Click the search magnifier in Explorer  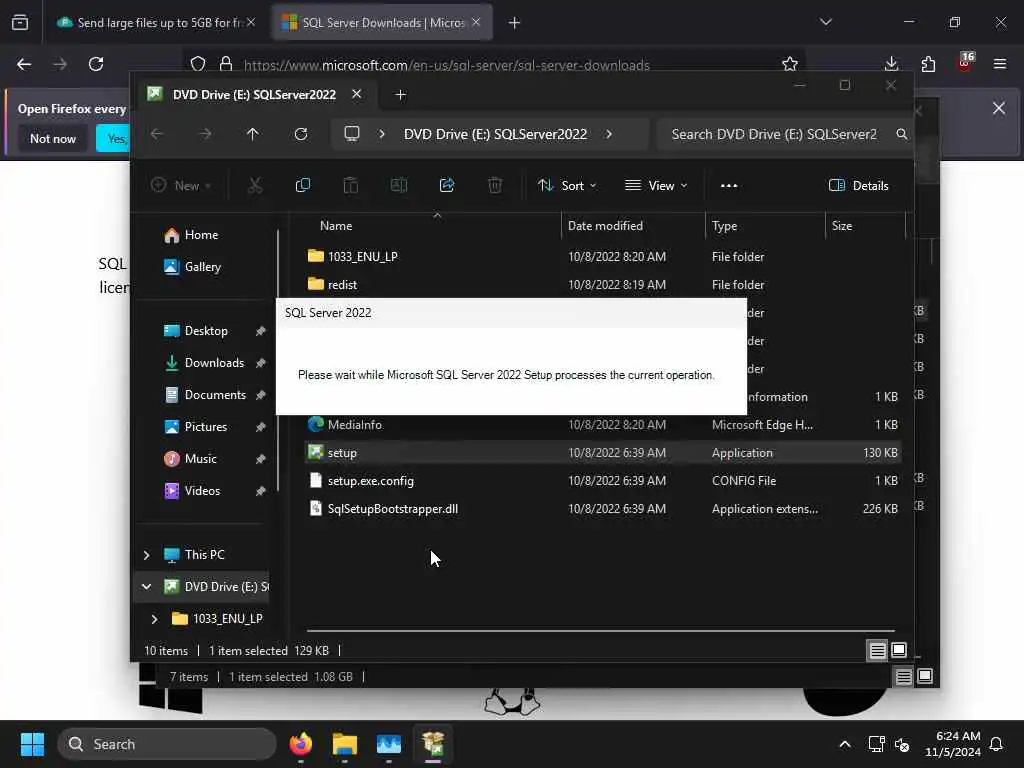click(x=901, y=134)
